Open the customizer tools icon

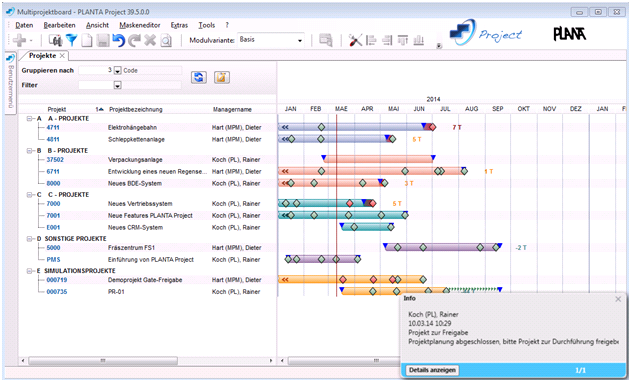tap(355, 40)
